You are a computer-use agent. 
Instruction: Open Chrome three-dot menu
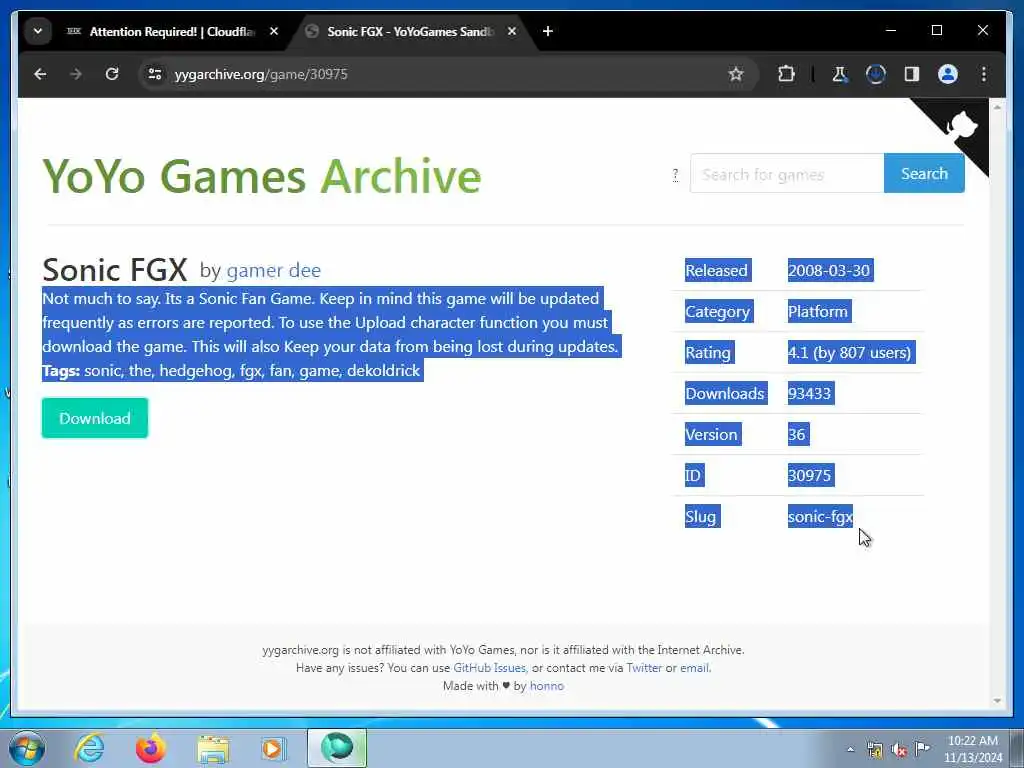pyautogui.click(x=984, y=74)
